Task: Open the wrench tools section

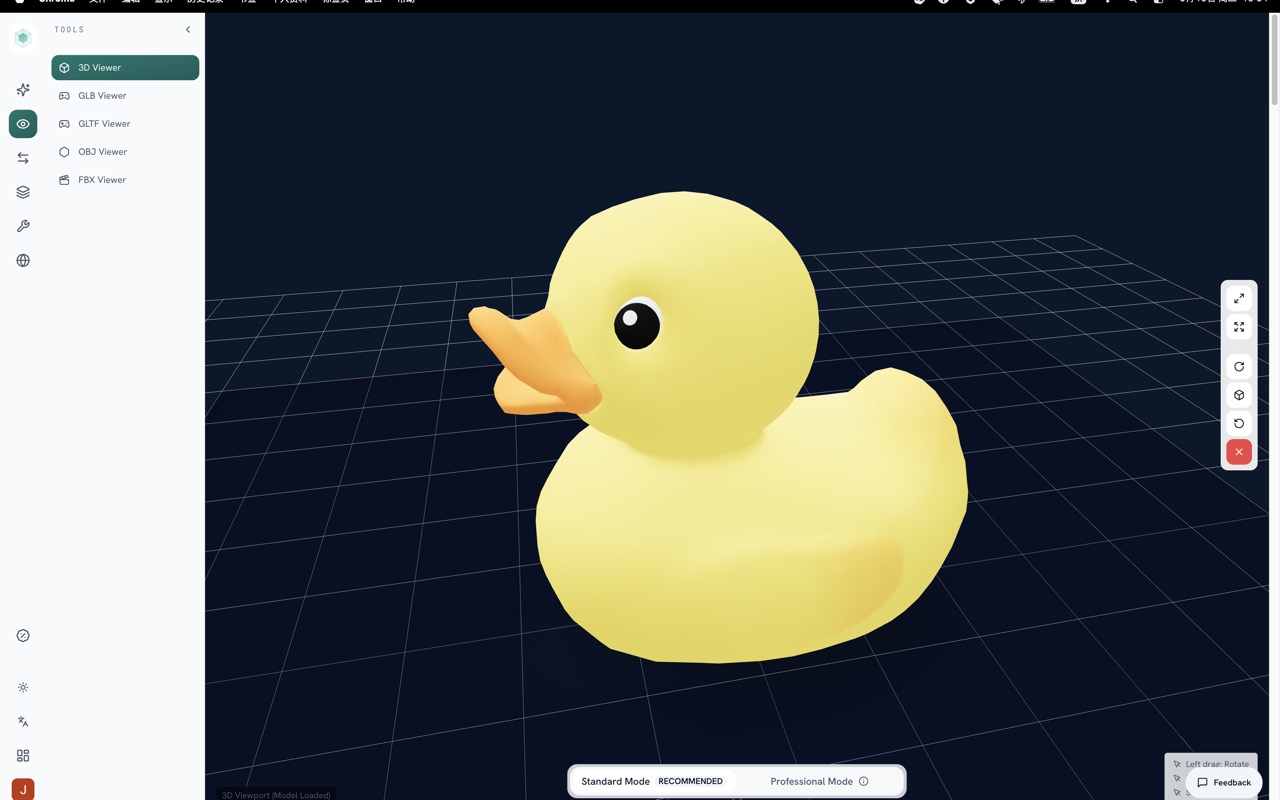Action: pos(23,226)
